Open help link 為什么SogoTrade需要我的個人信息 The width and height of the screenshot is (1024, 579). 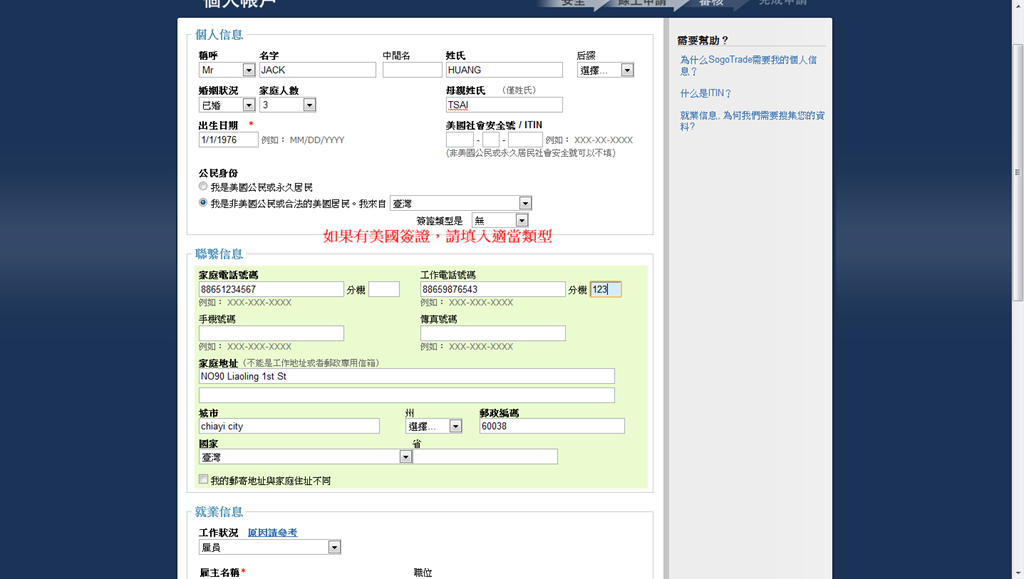click(748, 65)
